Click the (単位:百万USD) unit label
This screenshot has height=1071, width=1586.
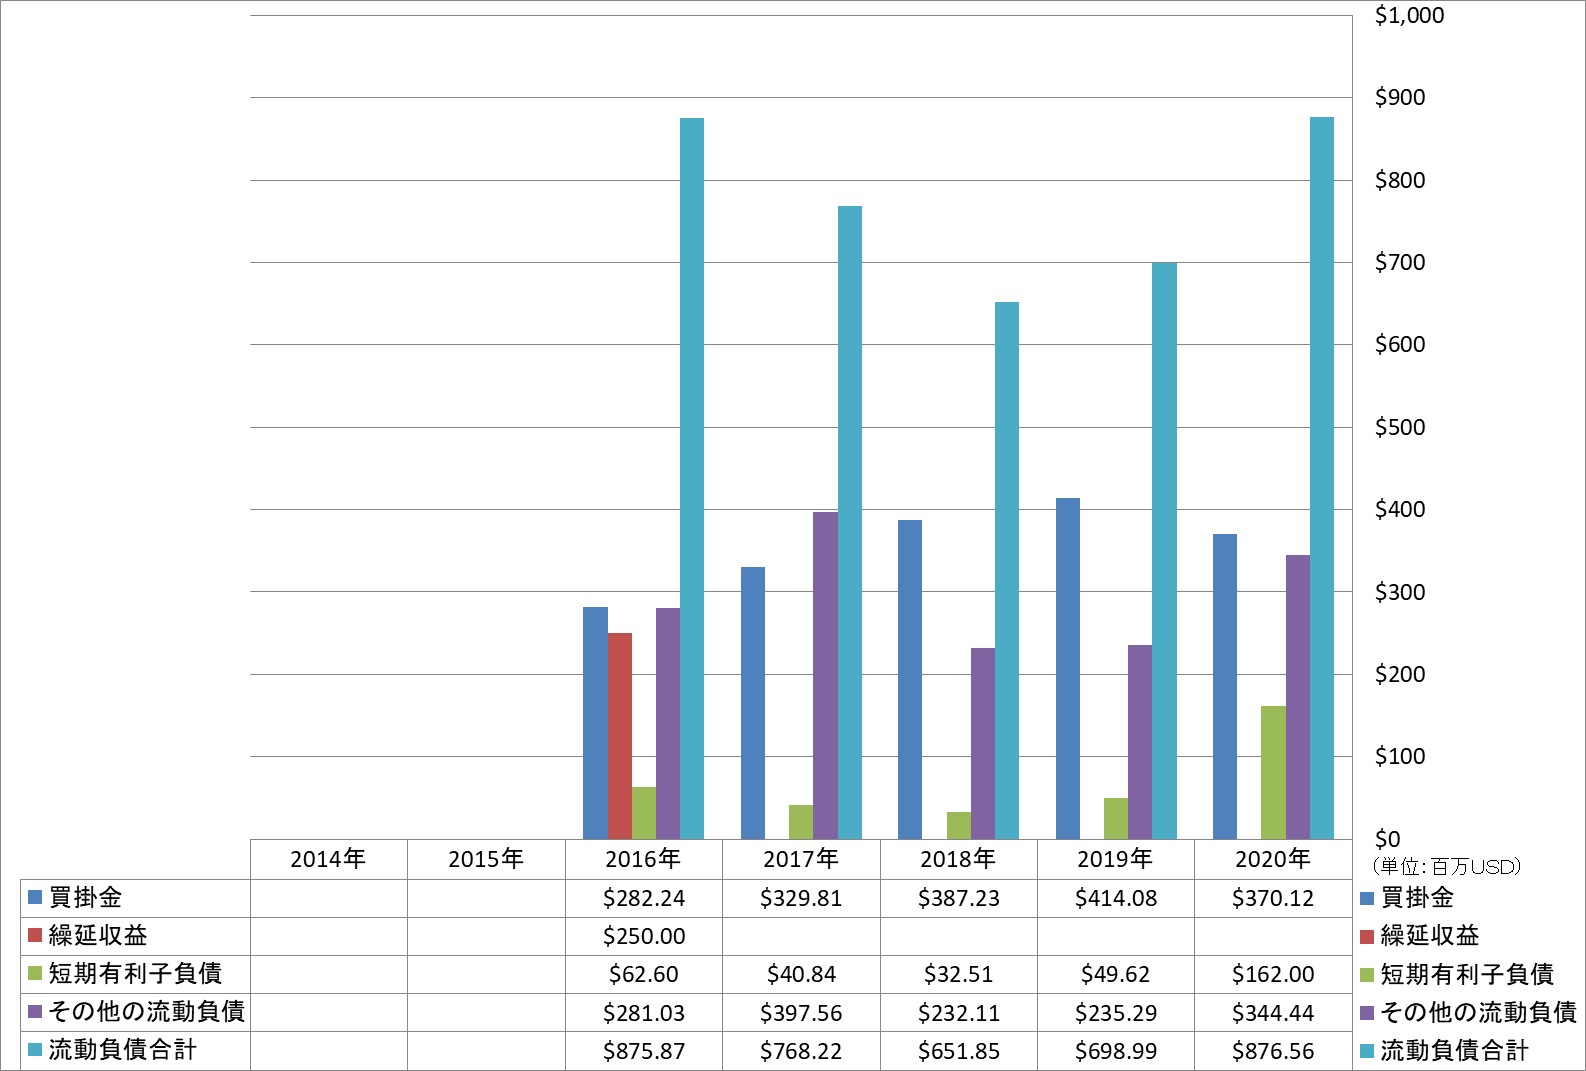click(x=1447, y=866)
